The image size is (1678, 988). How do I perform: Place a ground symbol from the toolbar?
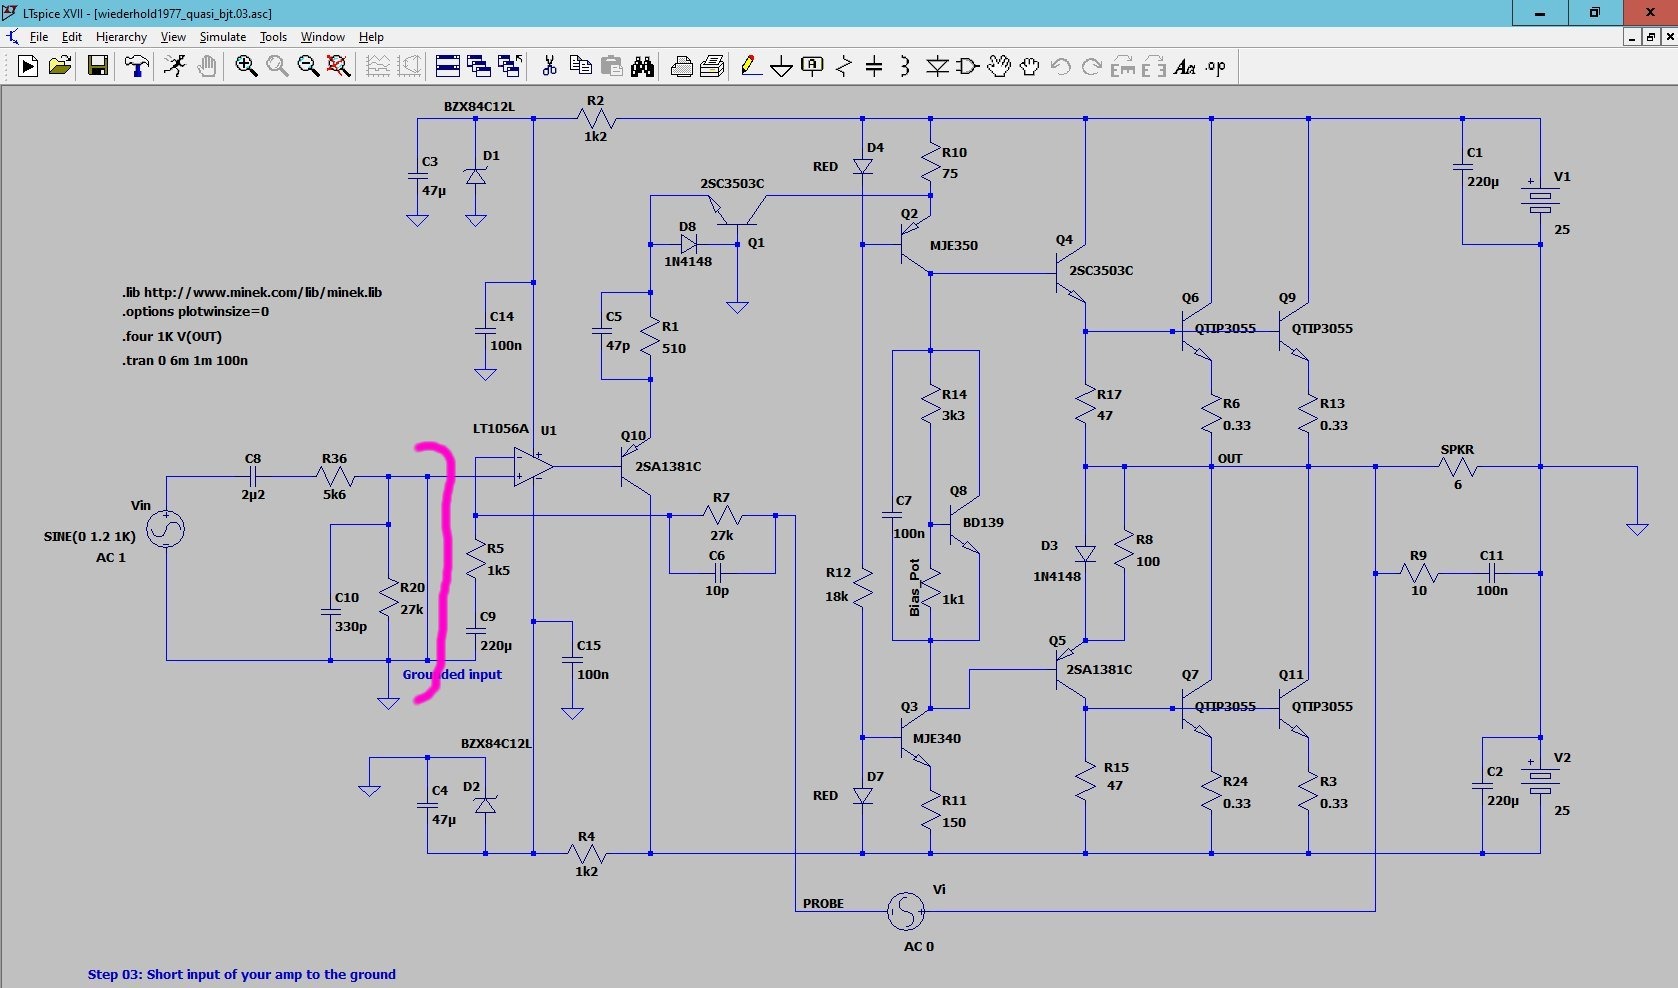coord(782,66)
